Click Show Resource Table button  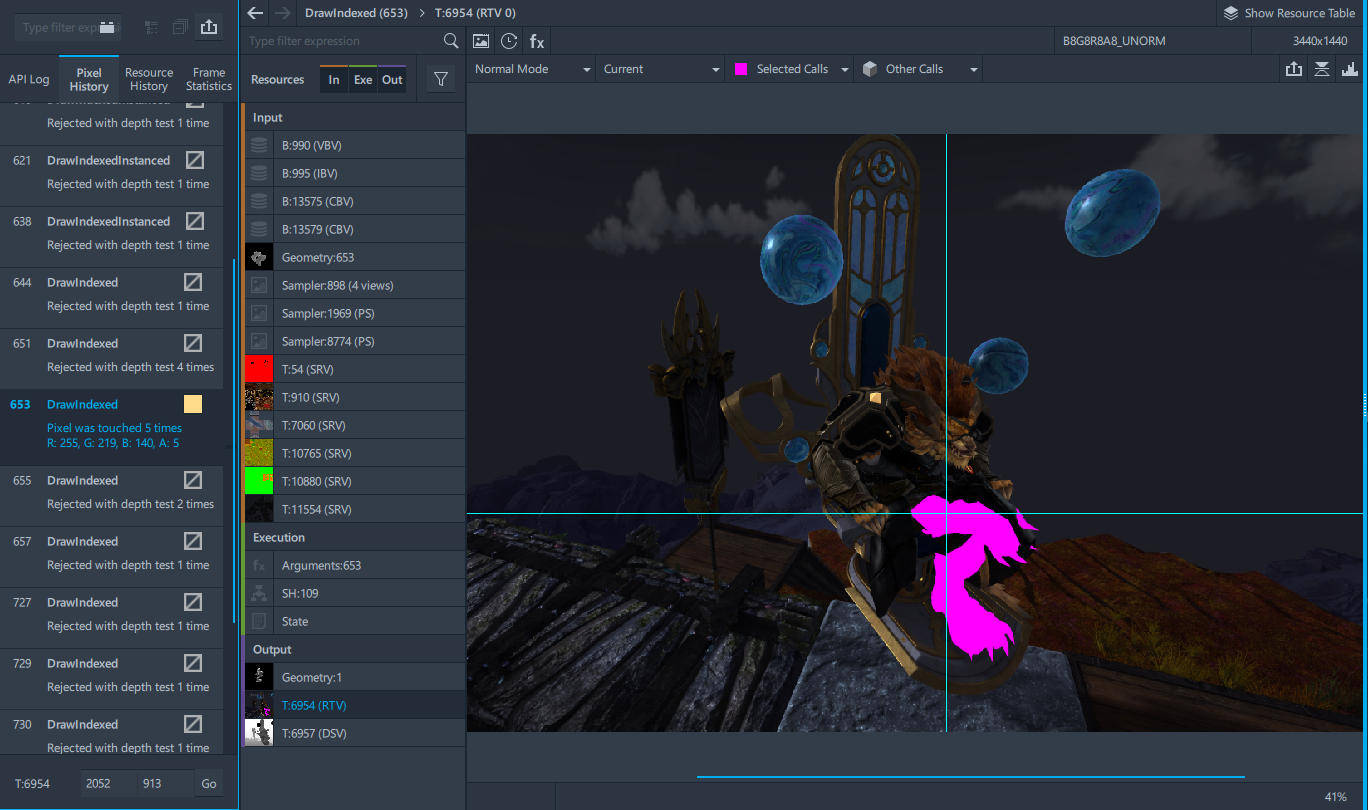tap(1290, 13)
